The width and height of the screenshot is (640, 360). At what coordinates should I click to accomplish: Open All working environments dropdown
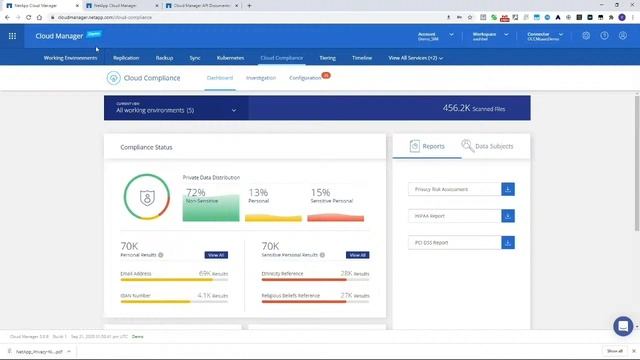pyautogui.click(x=176, y=108)
